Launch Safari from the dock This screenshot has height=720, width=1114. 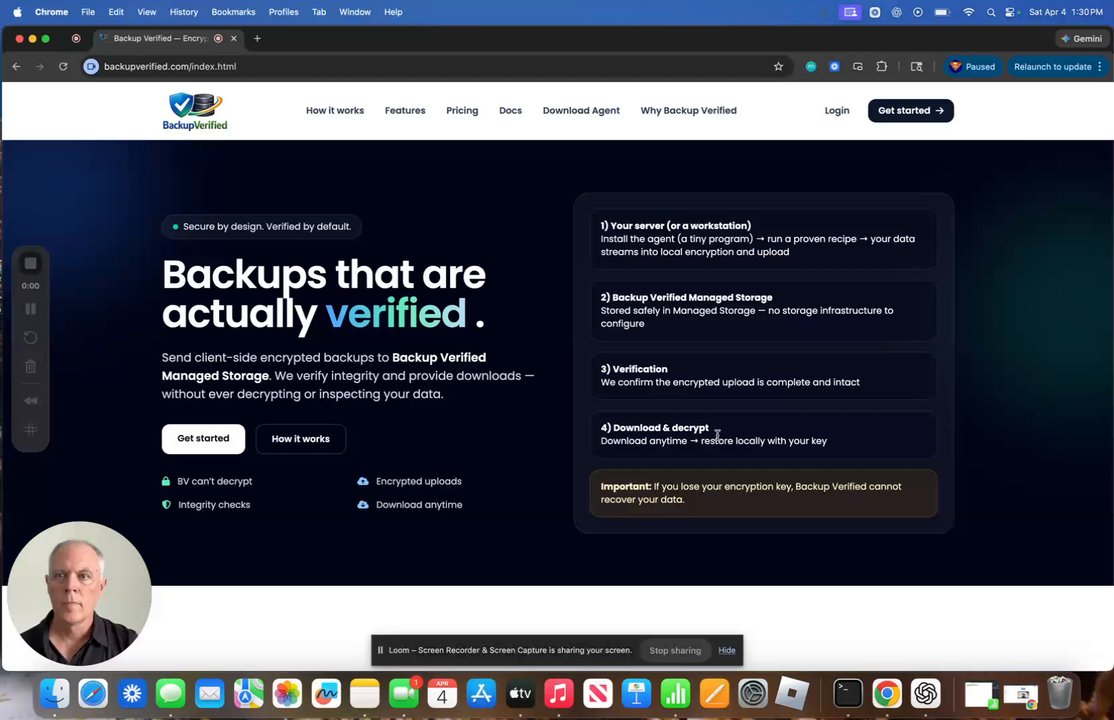tap(93, 693)
